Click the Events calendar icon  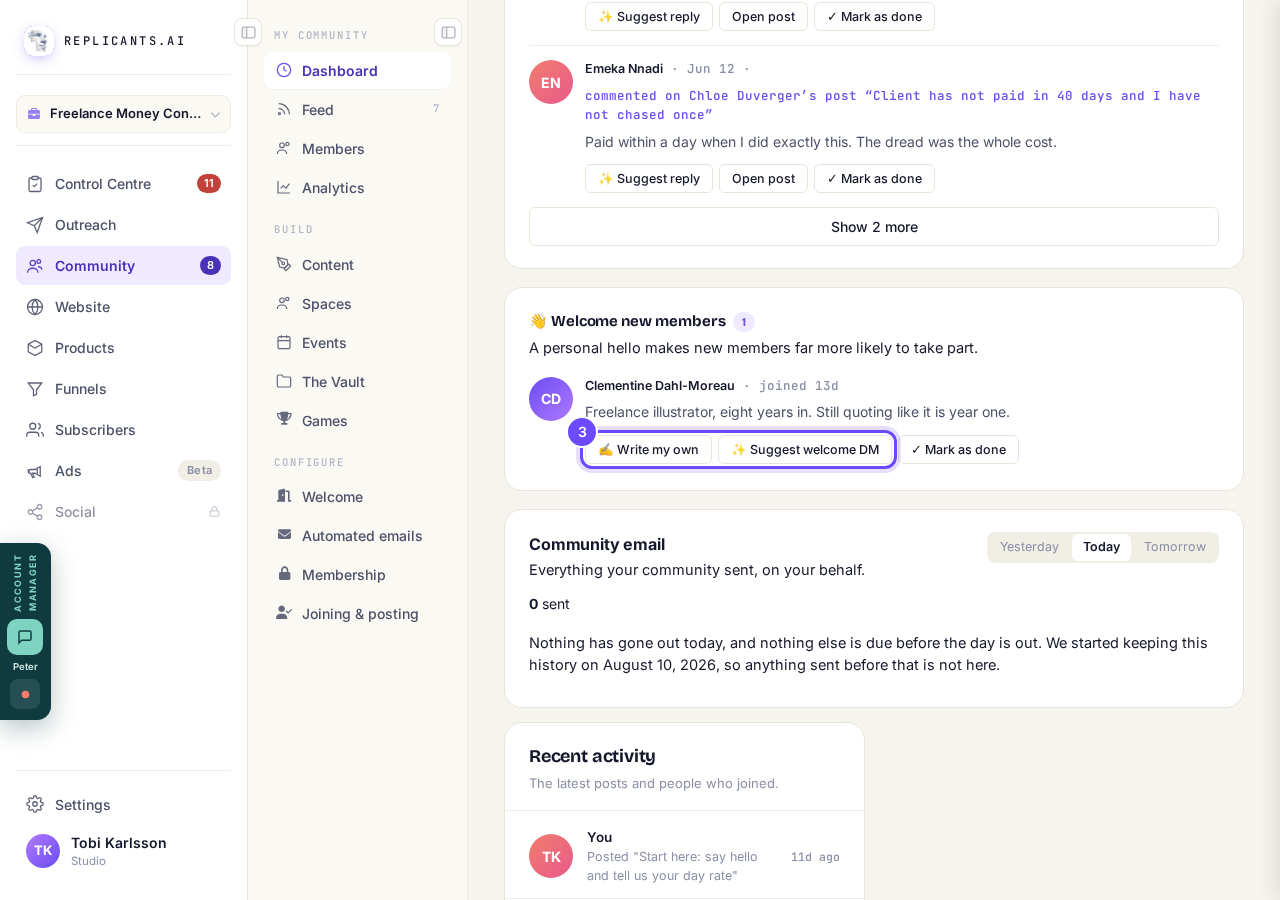click(284, 343)
